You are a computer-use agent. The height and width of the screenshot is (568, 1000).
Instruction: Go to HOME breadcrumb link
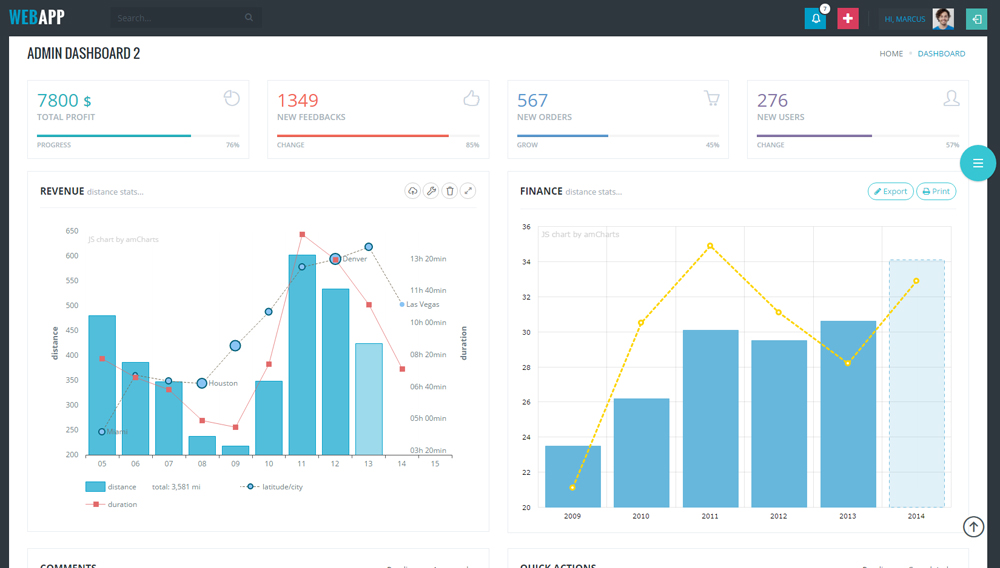point(891,54)
